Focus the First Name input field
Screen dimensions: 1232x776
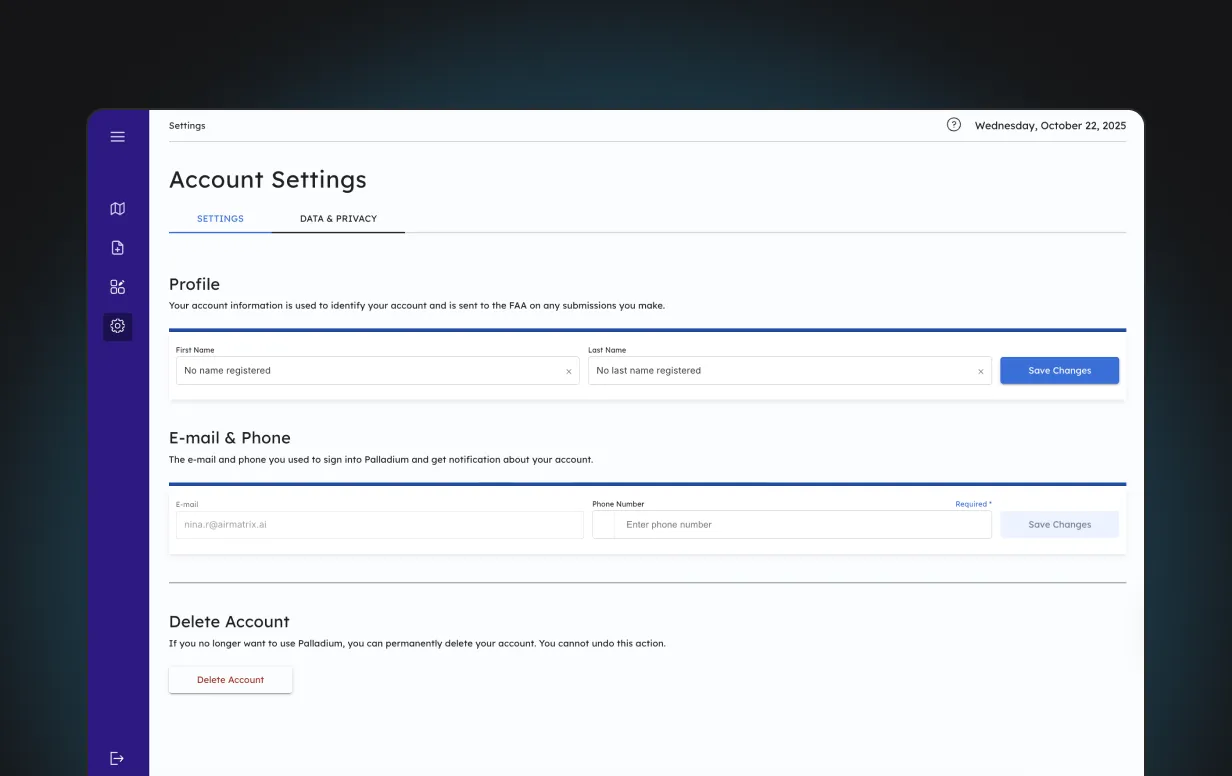coord(378,370)
